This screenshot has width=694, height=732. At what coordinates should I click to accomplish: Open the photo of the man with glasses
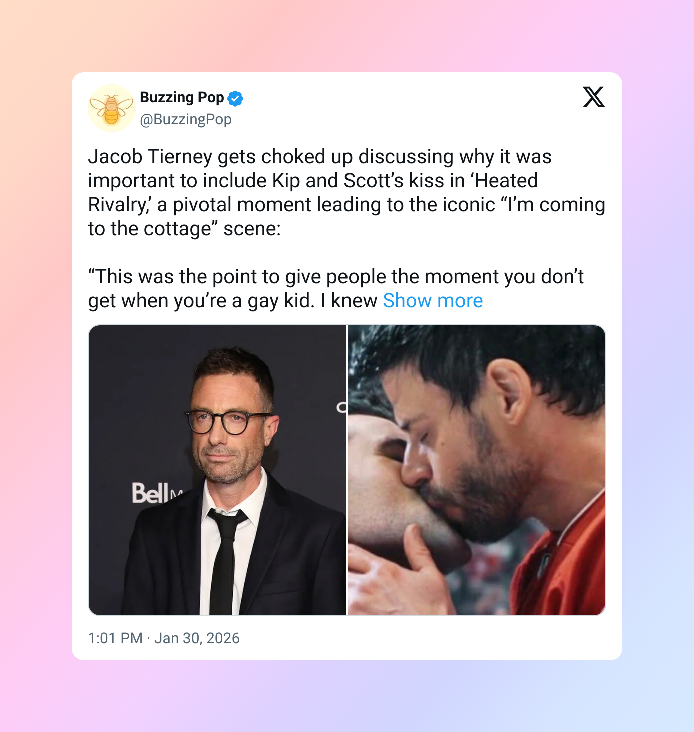pos(217,470)
